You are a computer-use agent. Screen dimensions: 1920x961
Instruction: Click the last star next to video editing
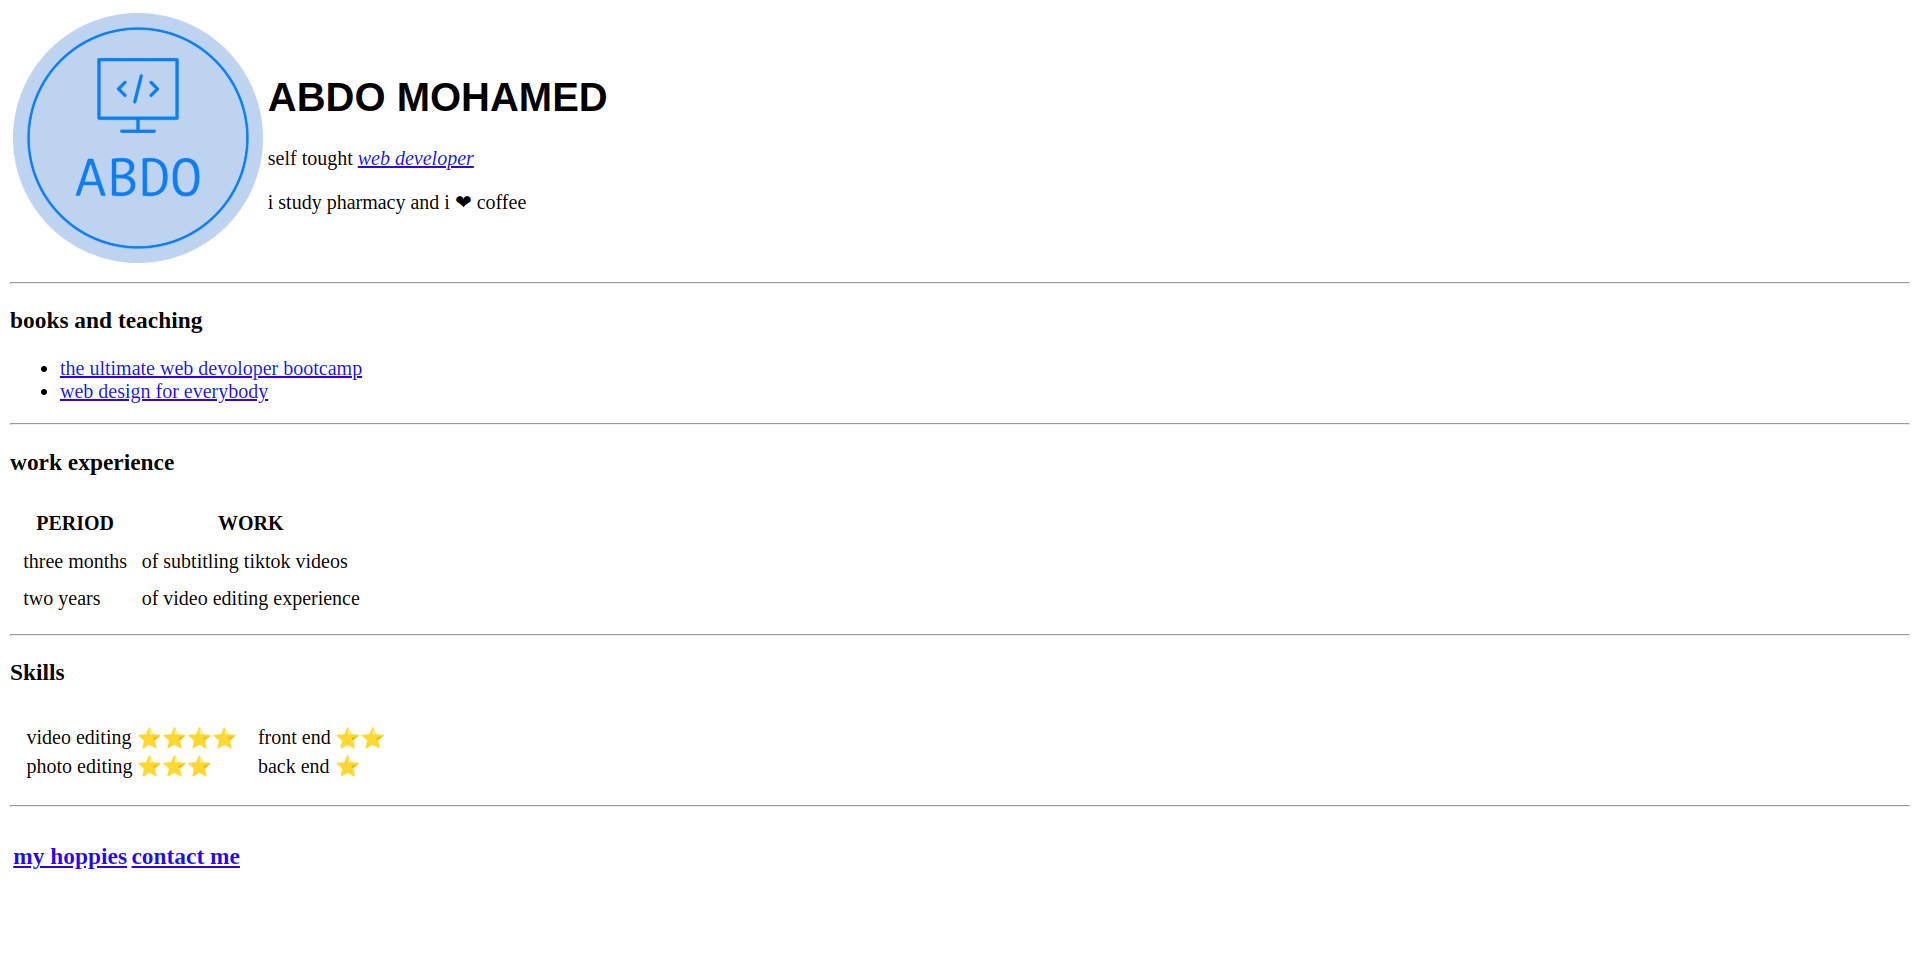click(225, 738)
